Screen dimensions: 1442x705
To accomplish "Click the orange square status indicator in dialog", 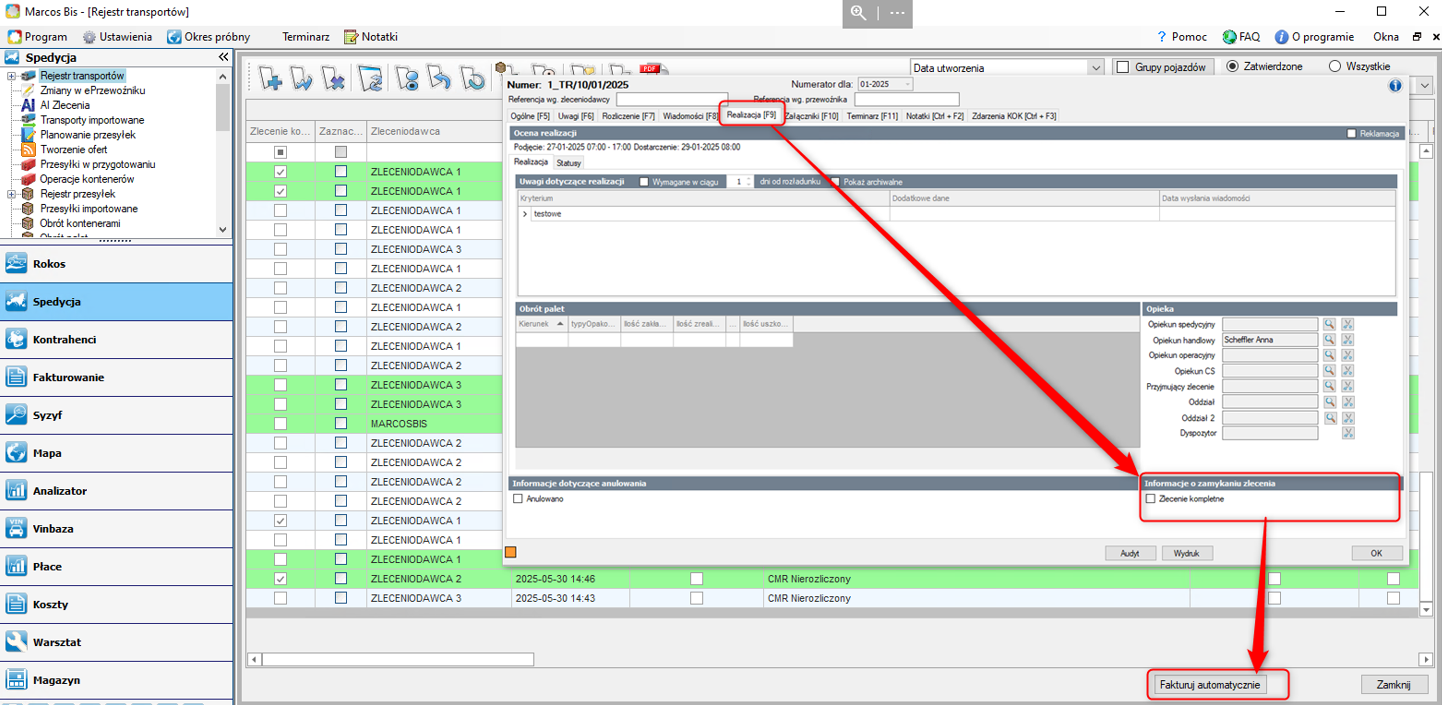I will [511, 552].
